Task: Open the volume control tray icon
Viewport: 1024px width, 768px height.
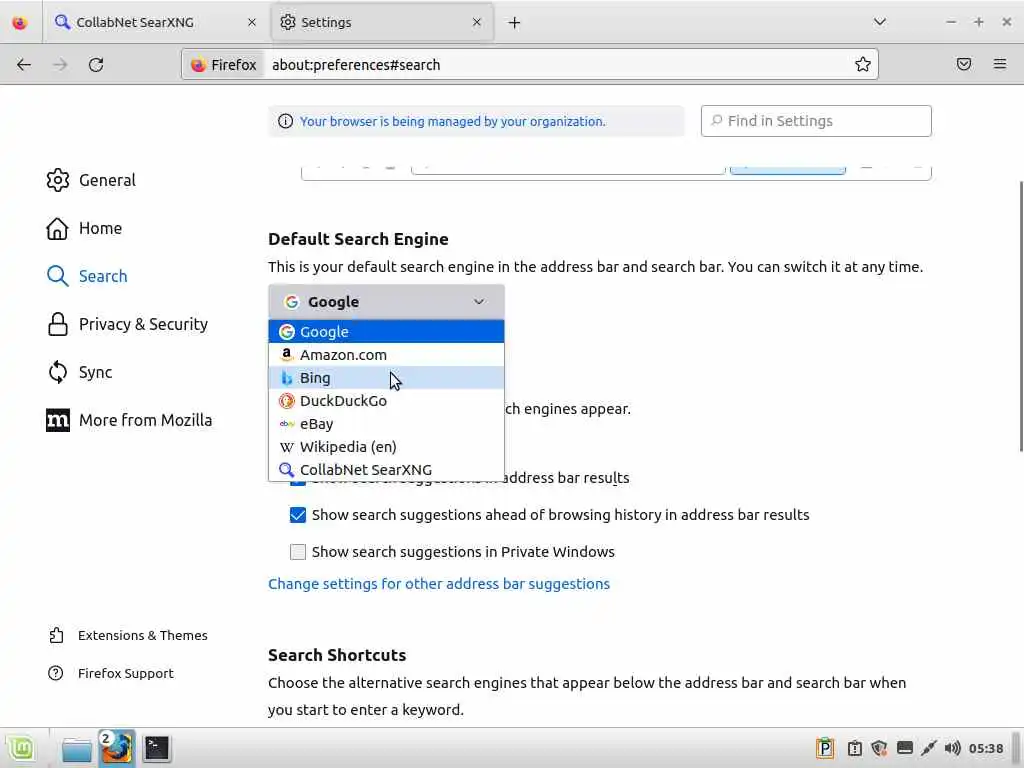Action: coord(953,748)
